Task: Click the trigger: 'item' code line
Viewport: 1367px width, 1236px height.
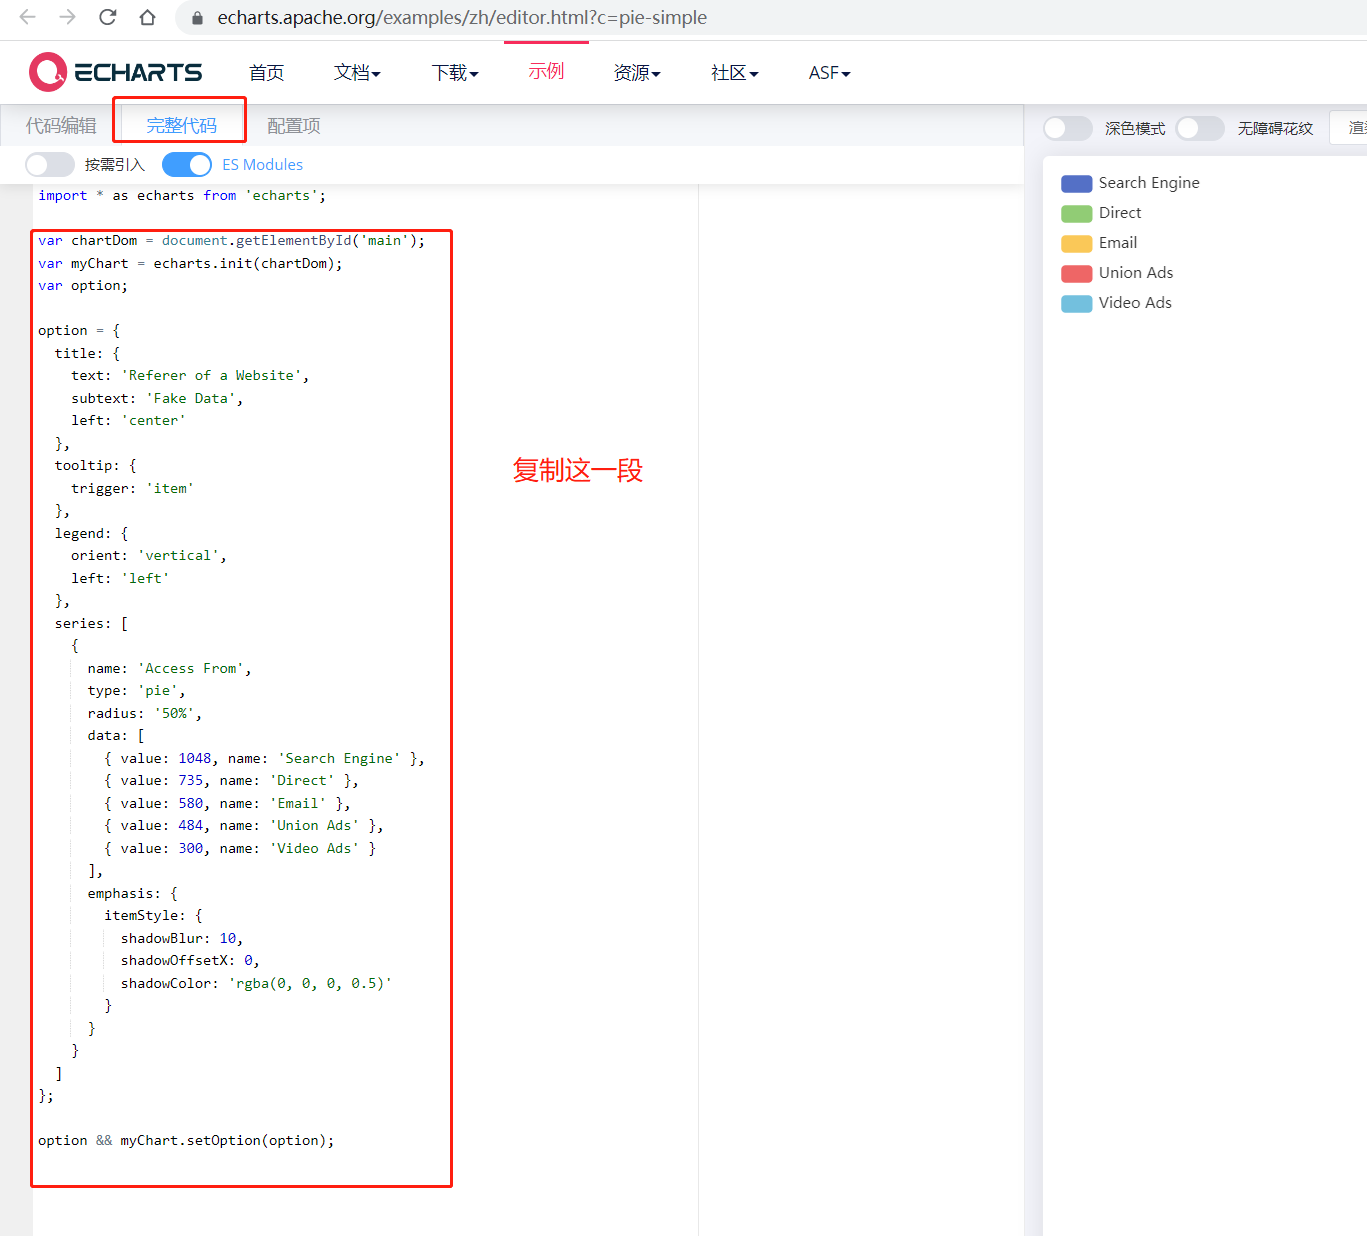Action: coord(132,488)
